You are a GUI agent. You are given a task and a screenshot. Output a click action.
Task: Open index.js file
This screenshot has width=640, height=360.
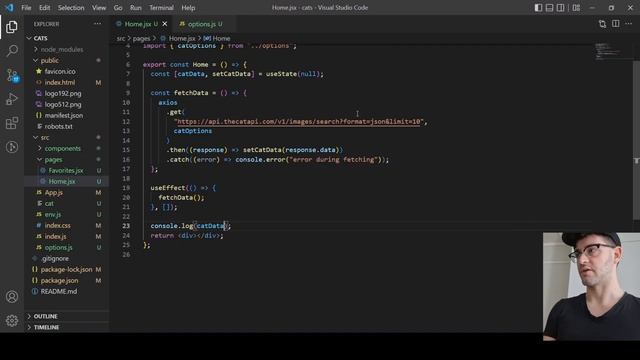tap(67, 237)
